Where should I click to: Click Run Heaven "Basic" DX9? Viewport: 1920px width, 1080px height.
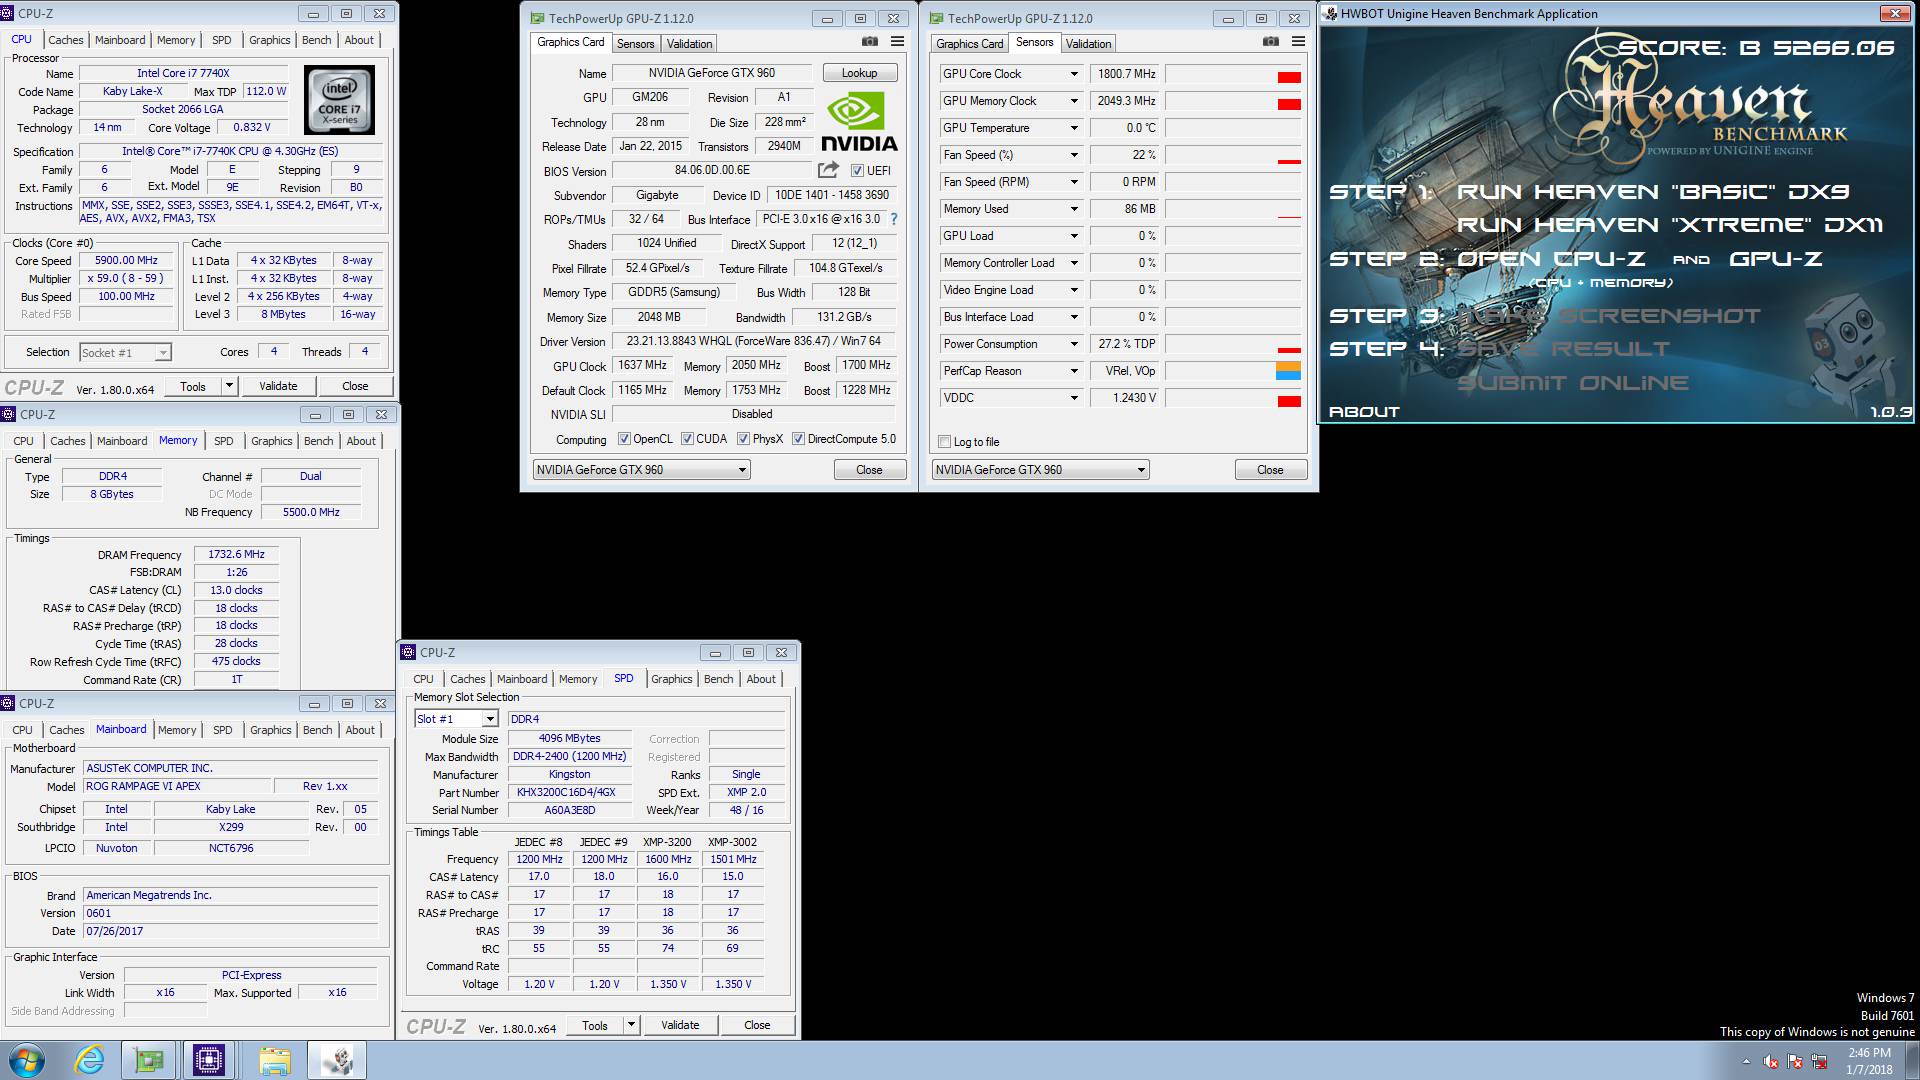pyautogui.click(x=1653, y=192)
